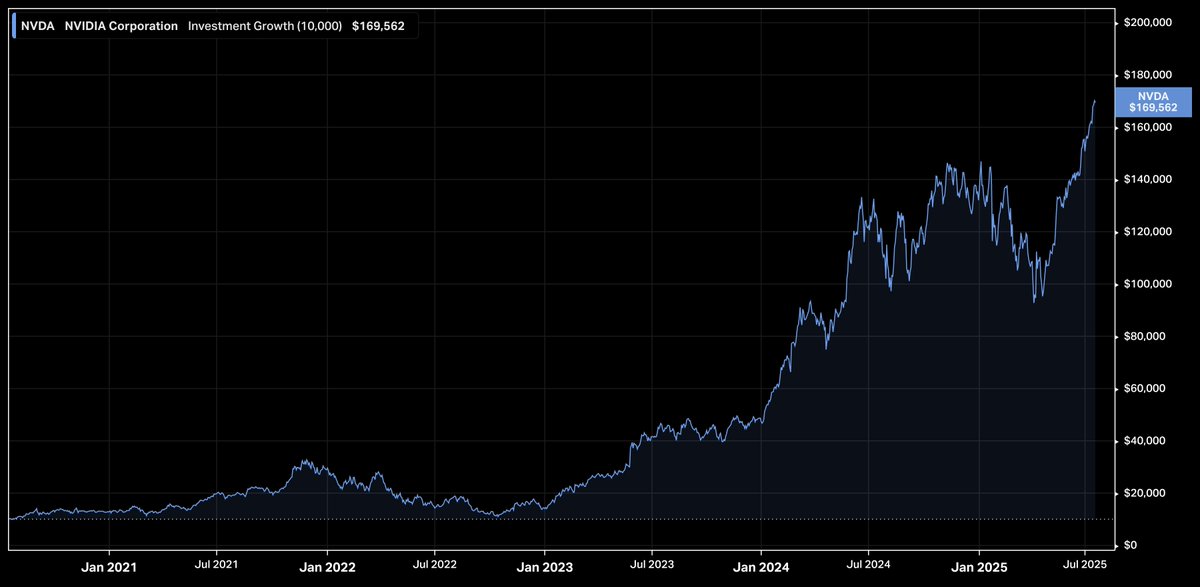Click the Jul 2025 x-axis label
Screen dimensions: 1200x587
click(1086, 565)
